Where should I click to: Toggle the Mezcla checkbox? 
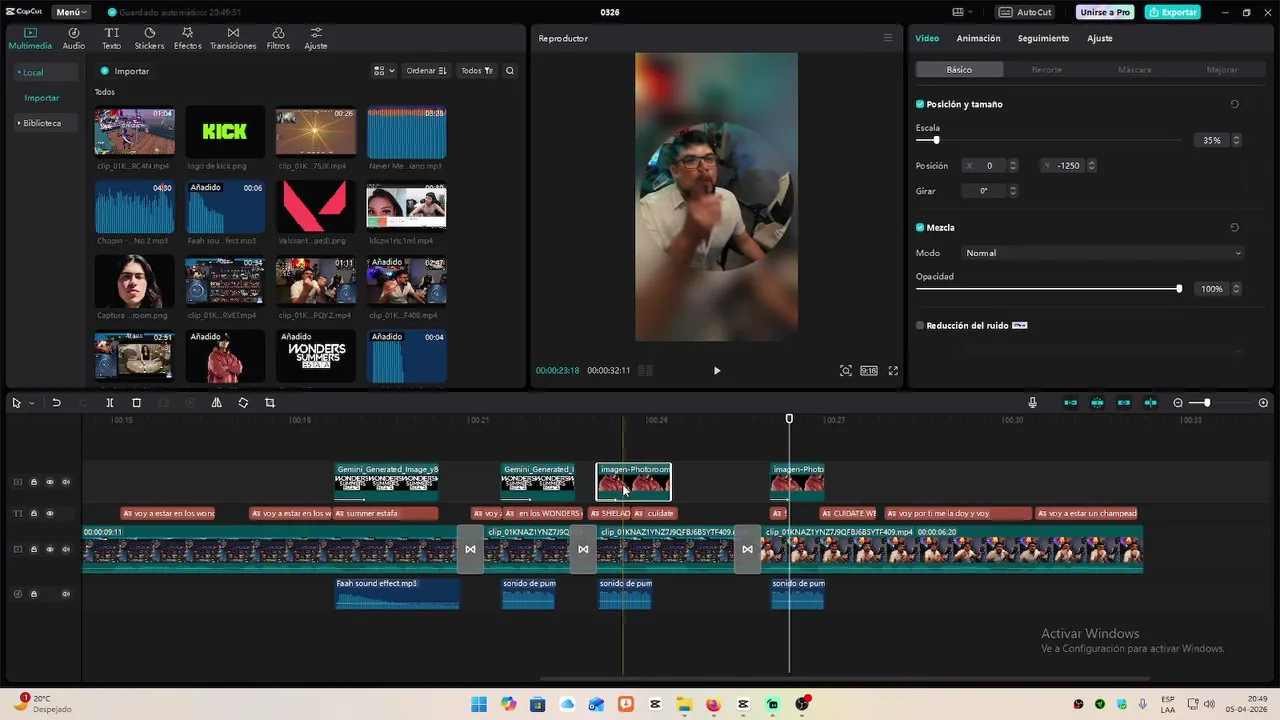coord(920,228)
